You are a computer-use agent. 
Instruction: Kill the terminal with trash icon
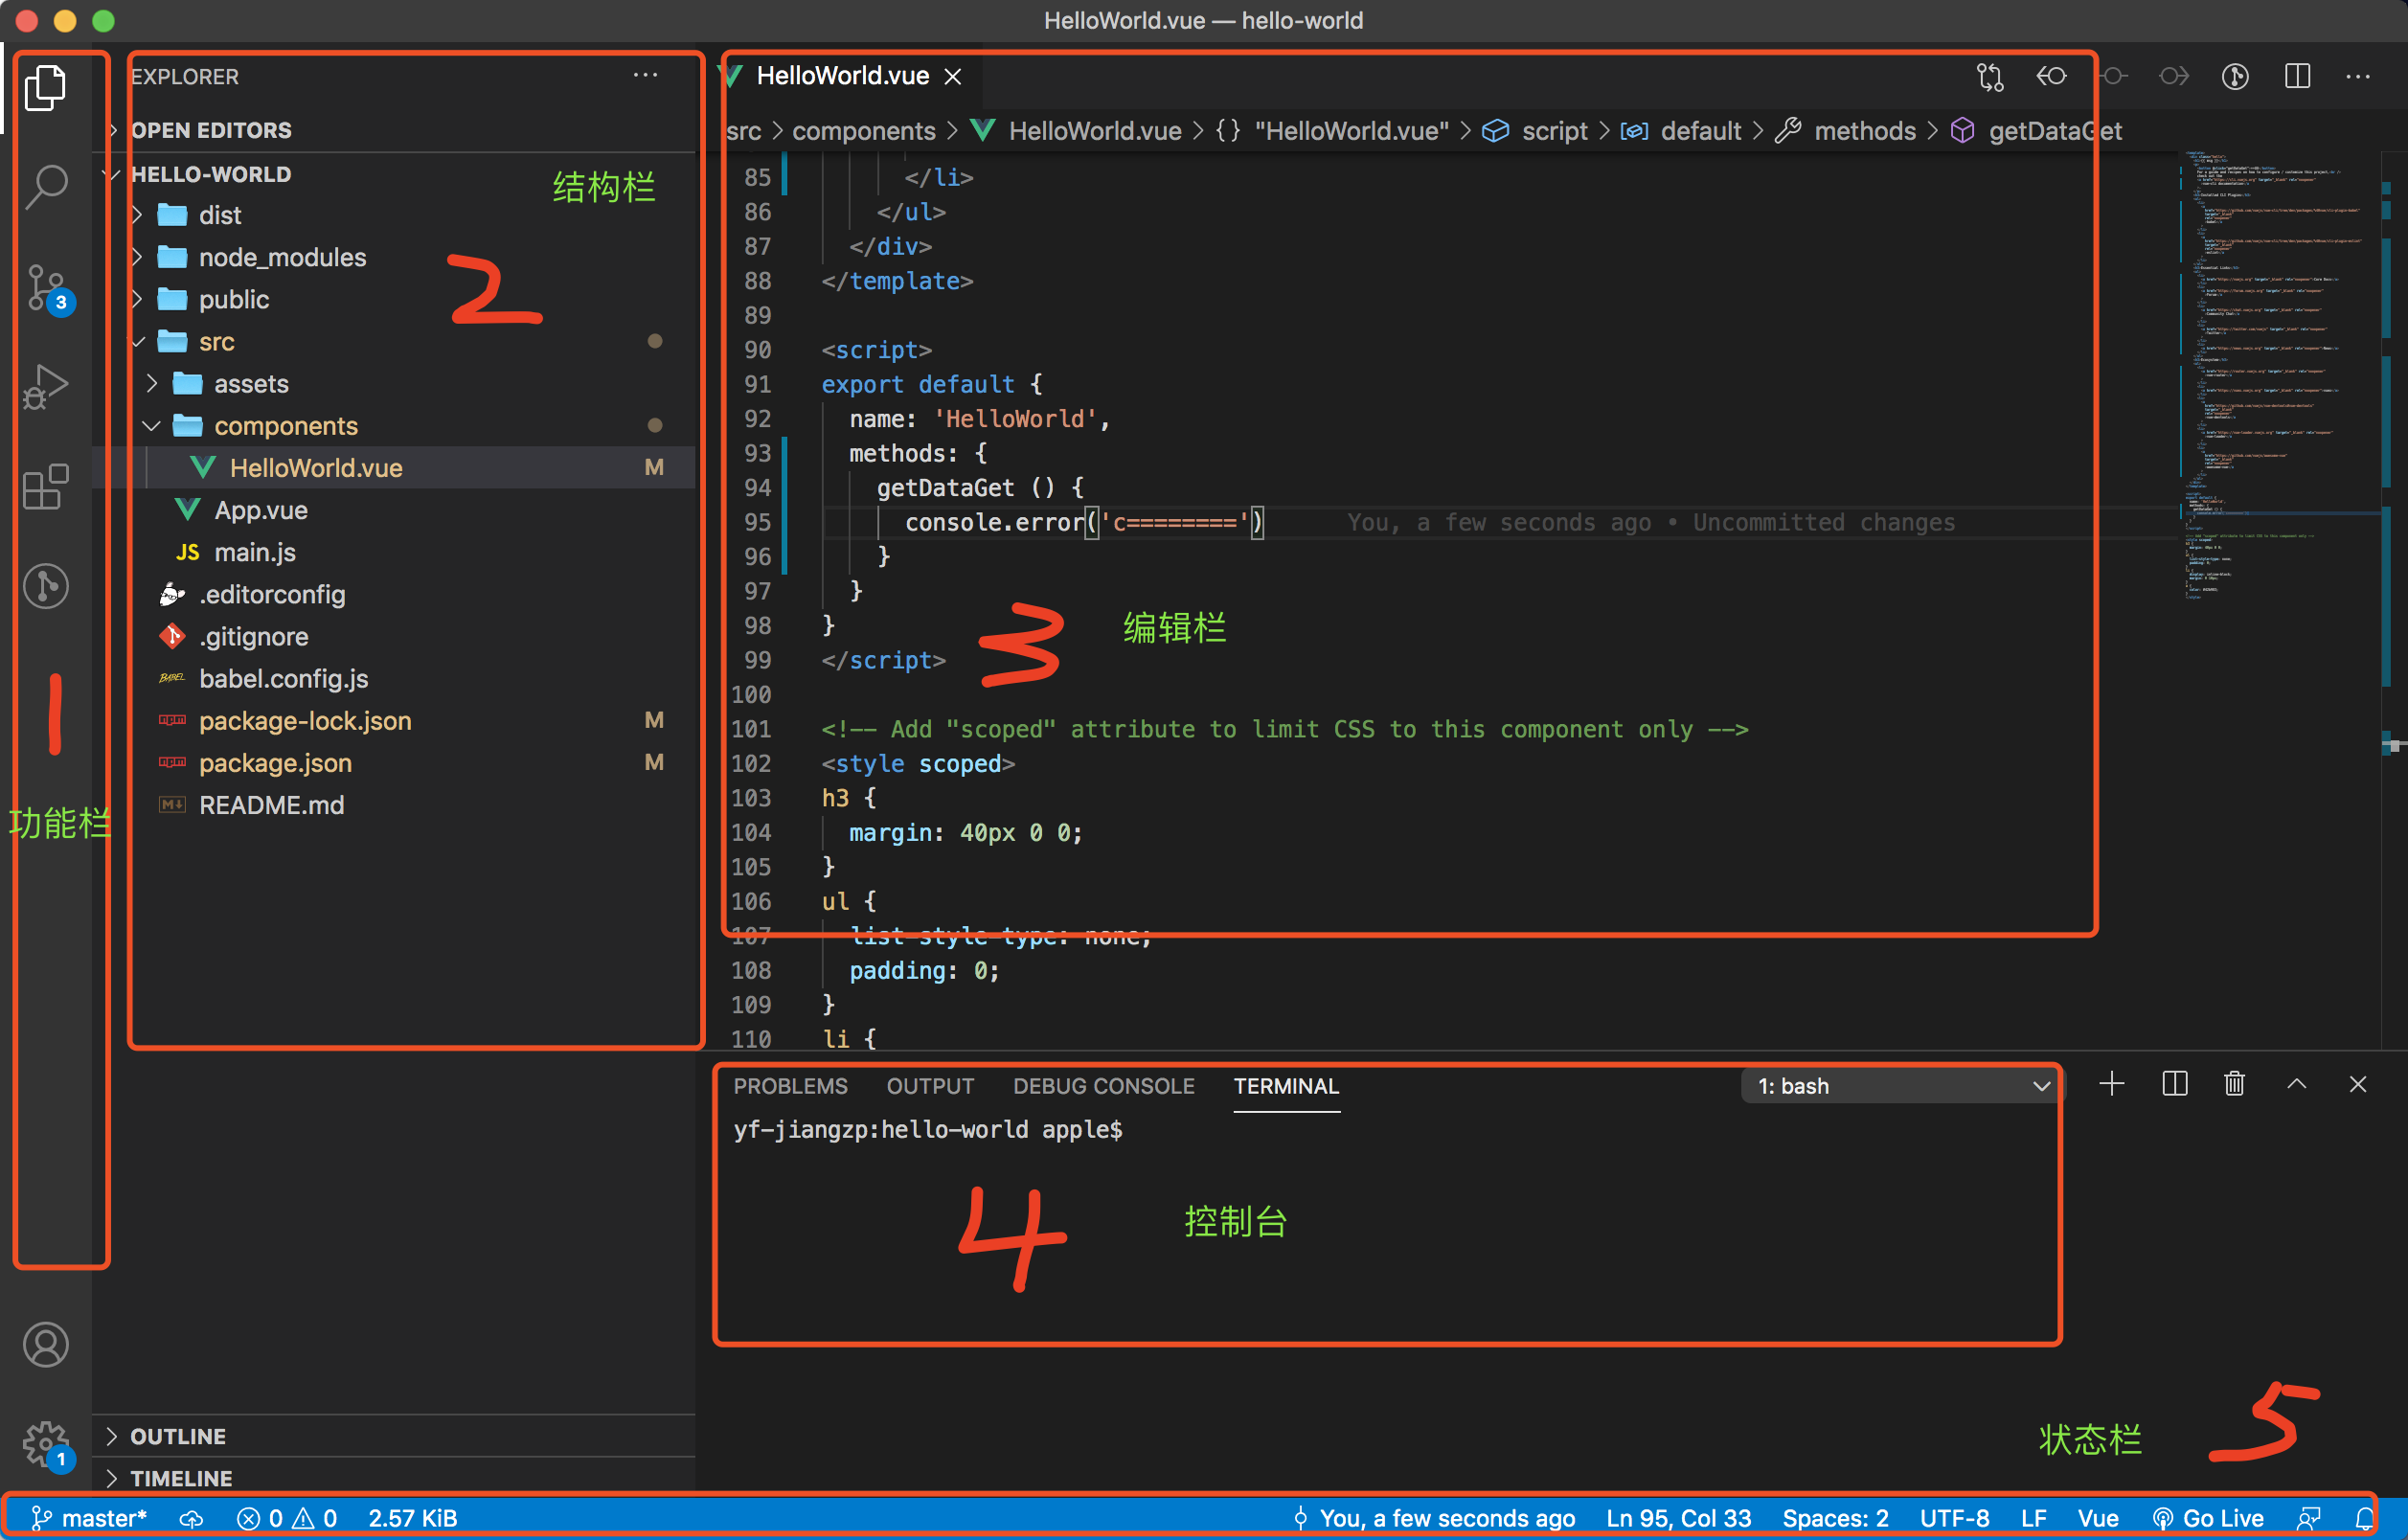(x=2235, y=1085)
